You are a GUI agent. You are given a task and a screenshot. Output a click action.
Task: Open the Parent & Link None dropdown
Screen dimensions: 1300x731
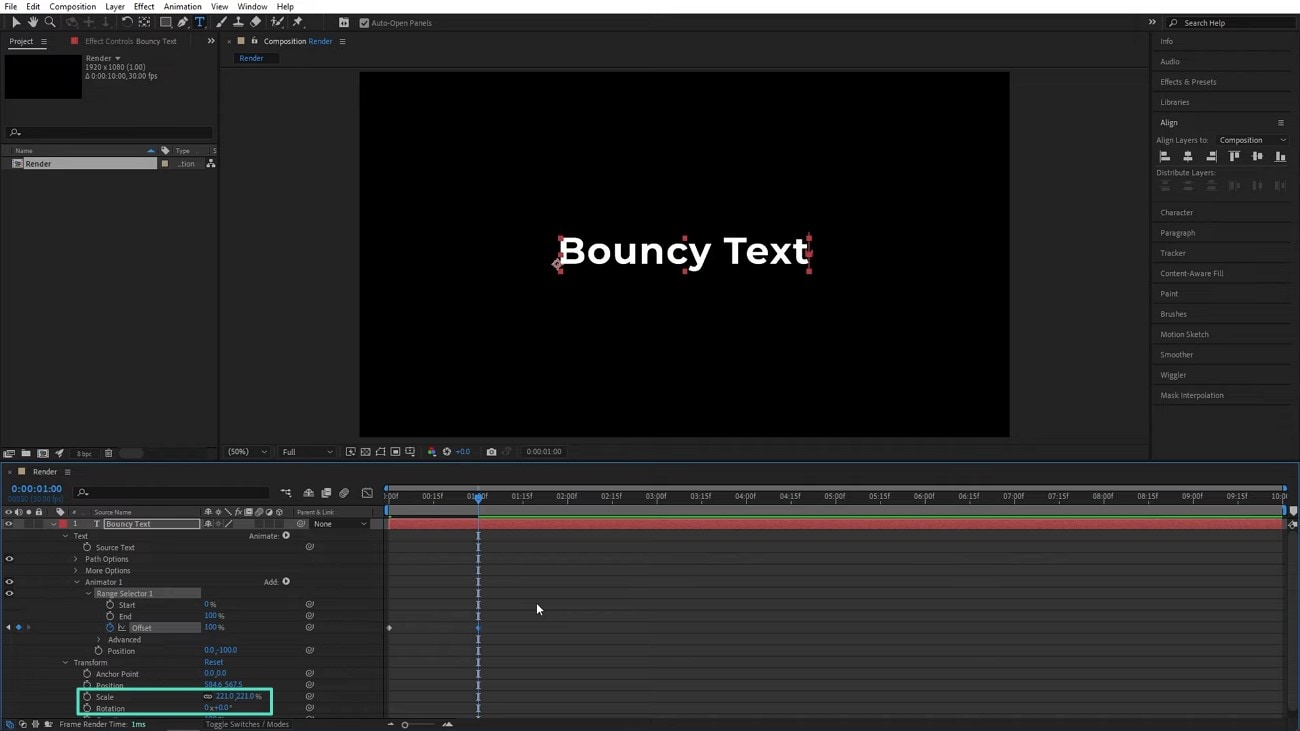tap(340, 524)
